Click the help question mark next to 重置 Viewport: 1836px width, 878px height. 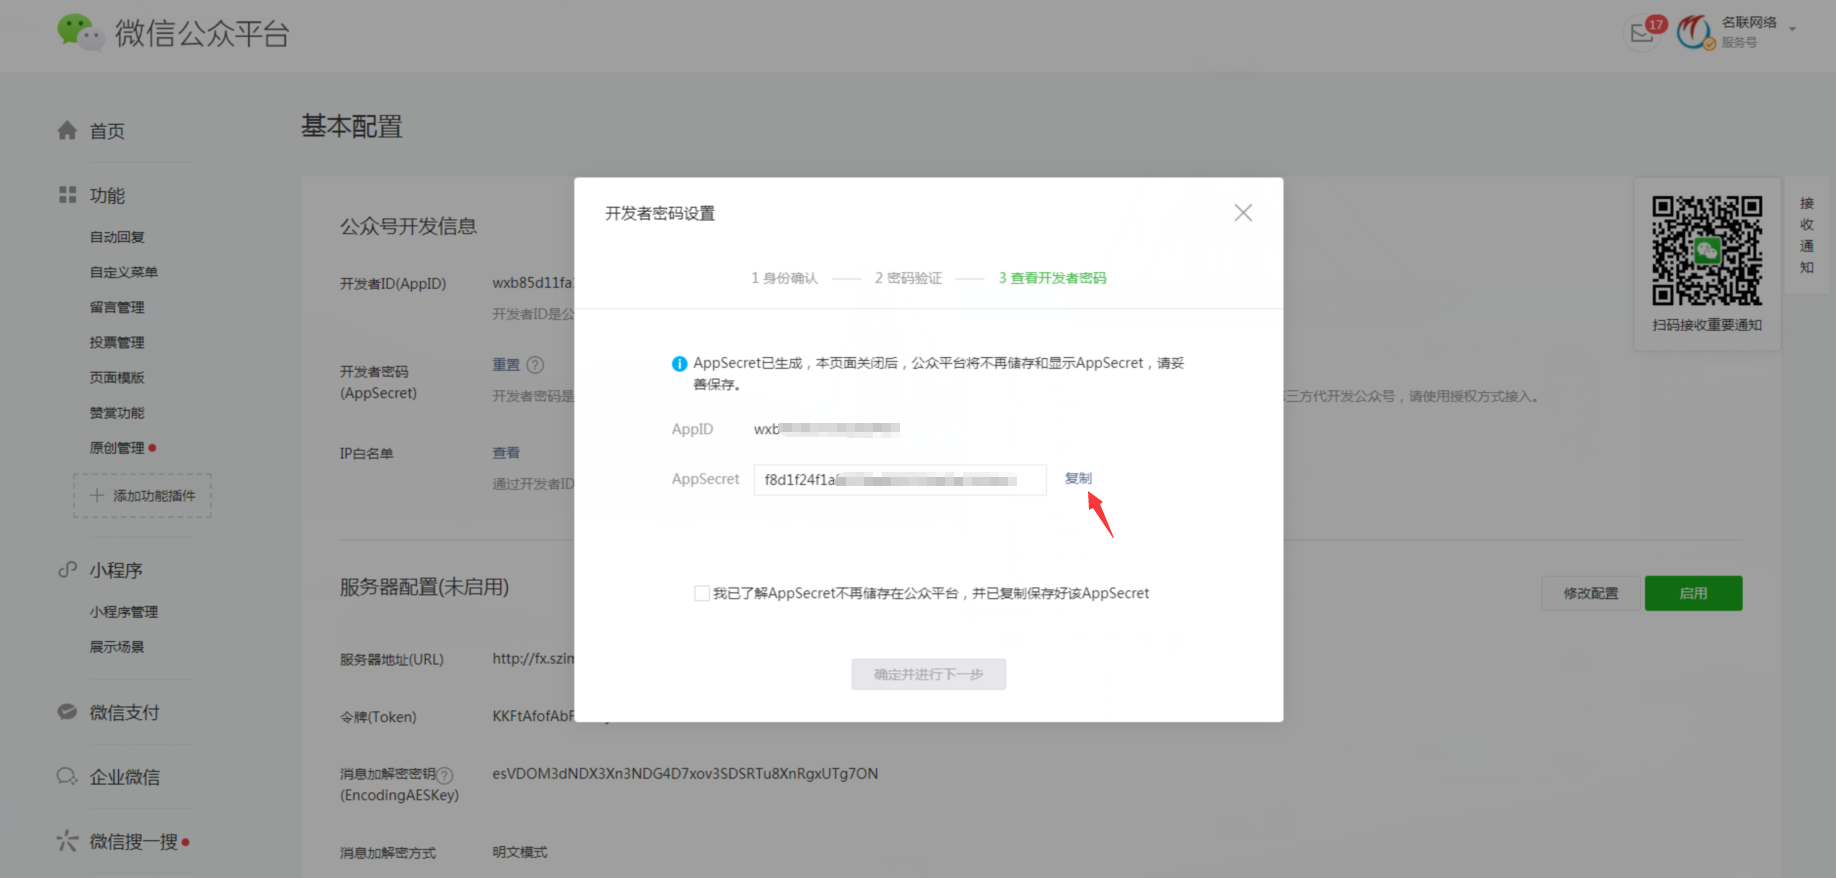[x=535, y=365]
